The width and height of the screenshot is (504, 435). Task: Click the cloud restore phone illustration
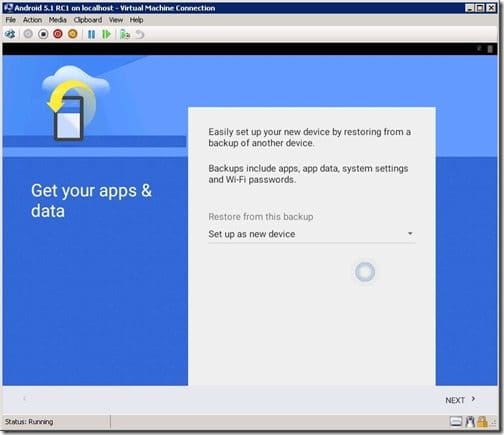pyautogui.click(x=76, y=102)
